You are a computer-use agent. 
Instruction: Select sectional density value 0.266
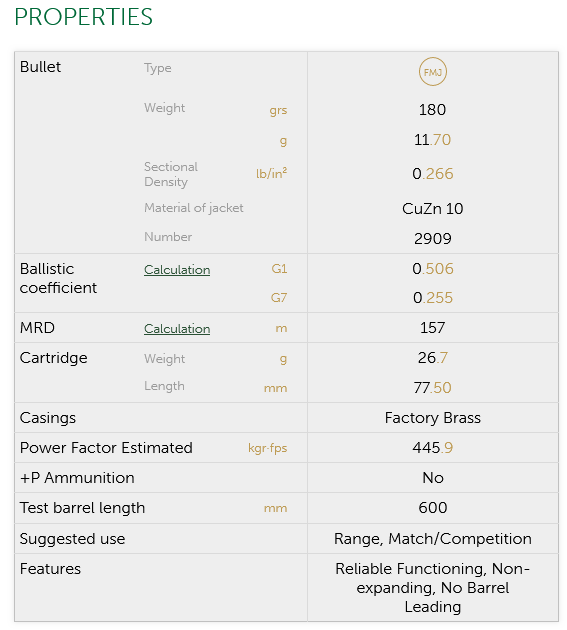coord(432,174)
